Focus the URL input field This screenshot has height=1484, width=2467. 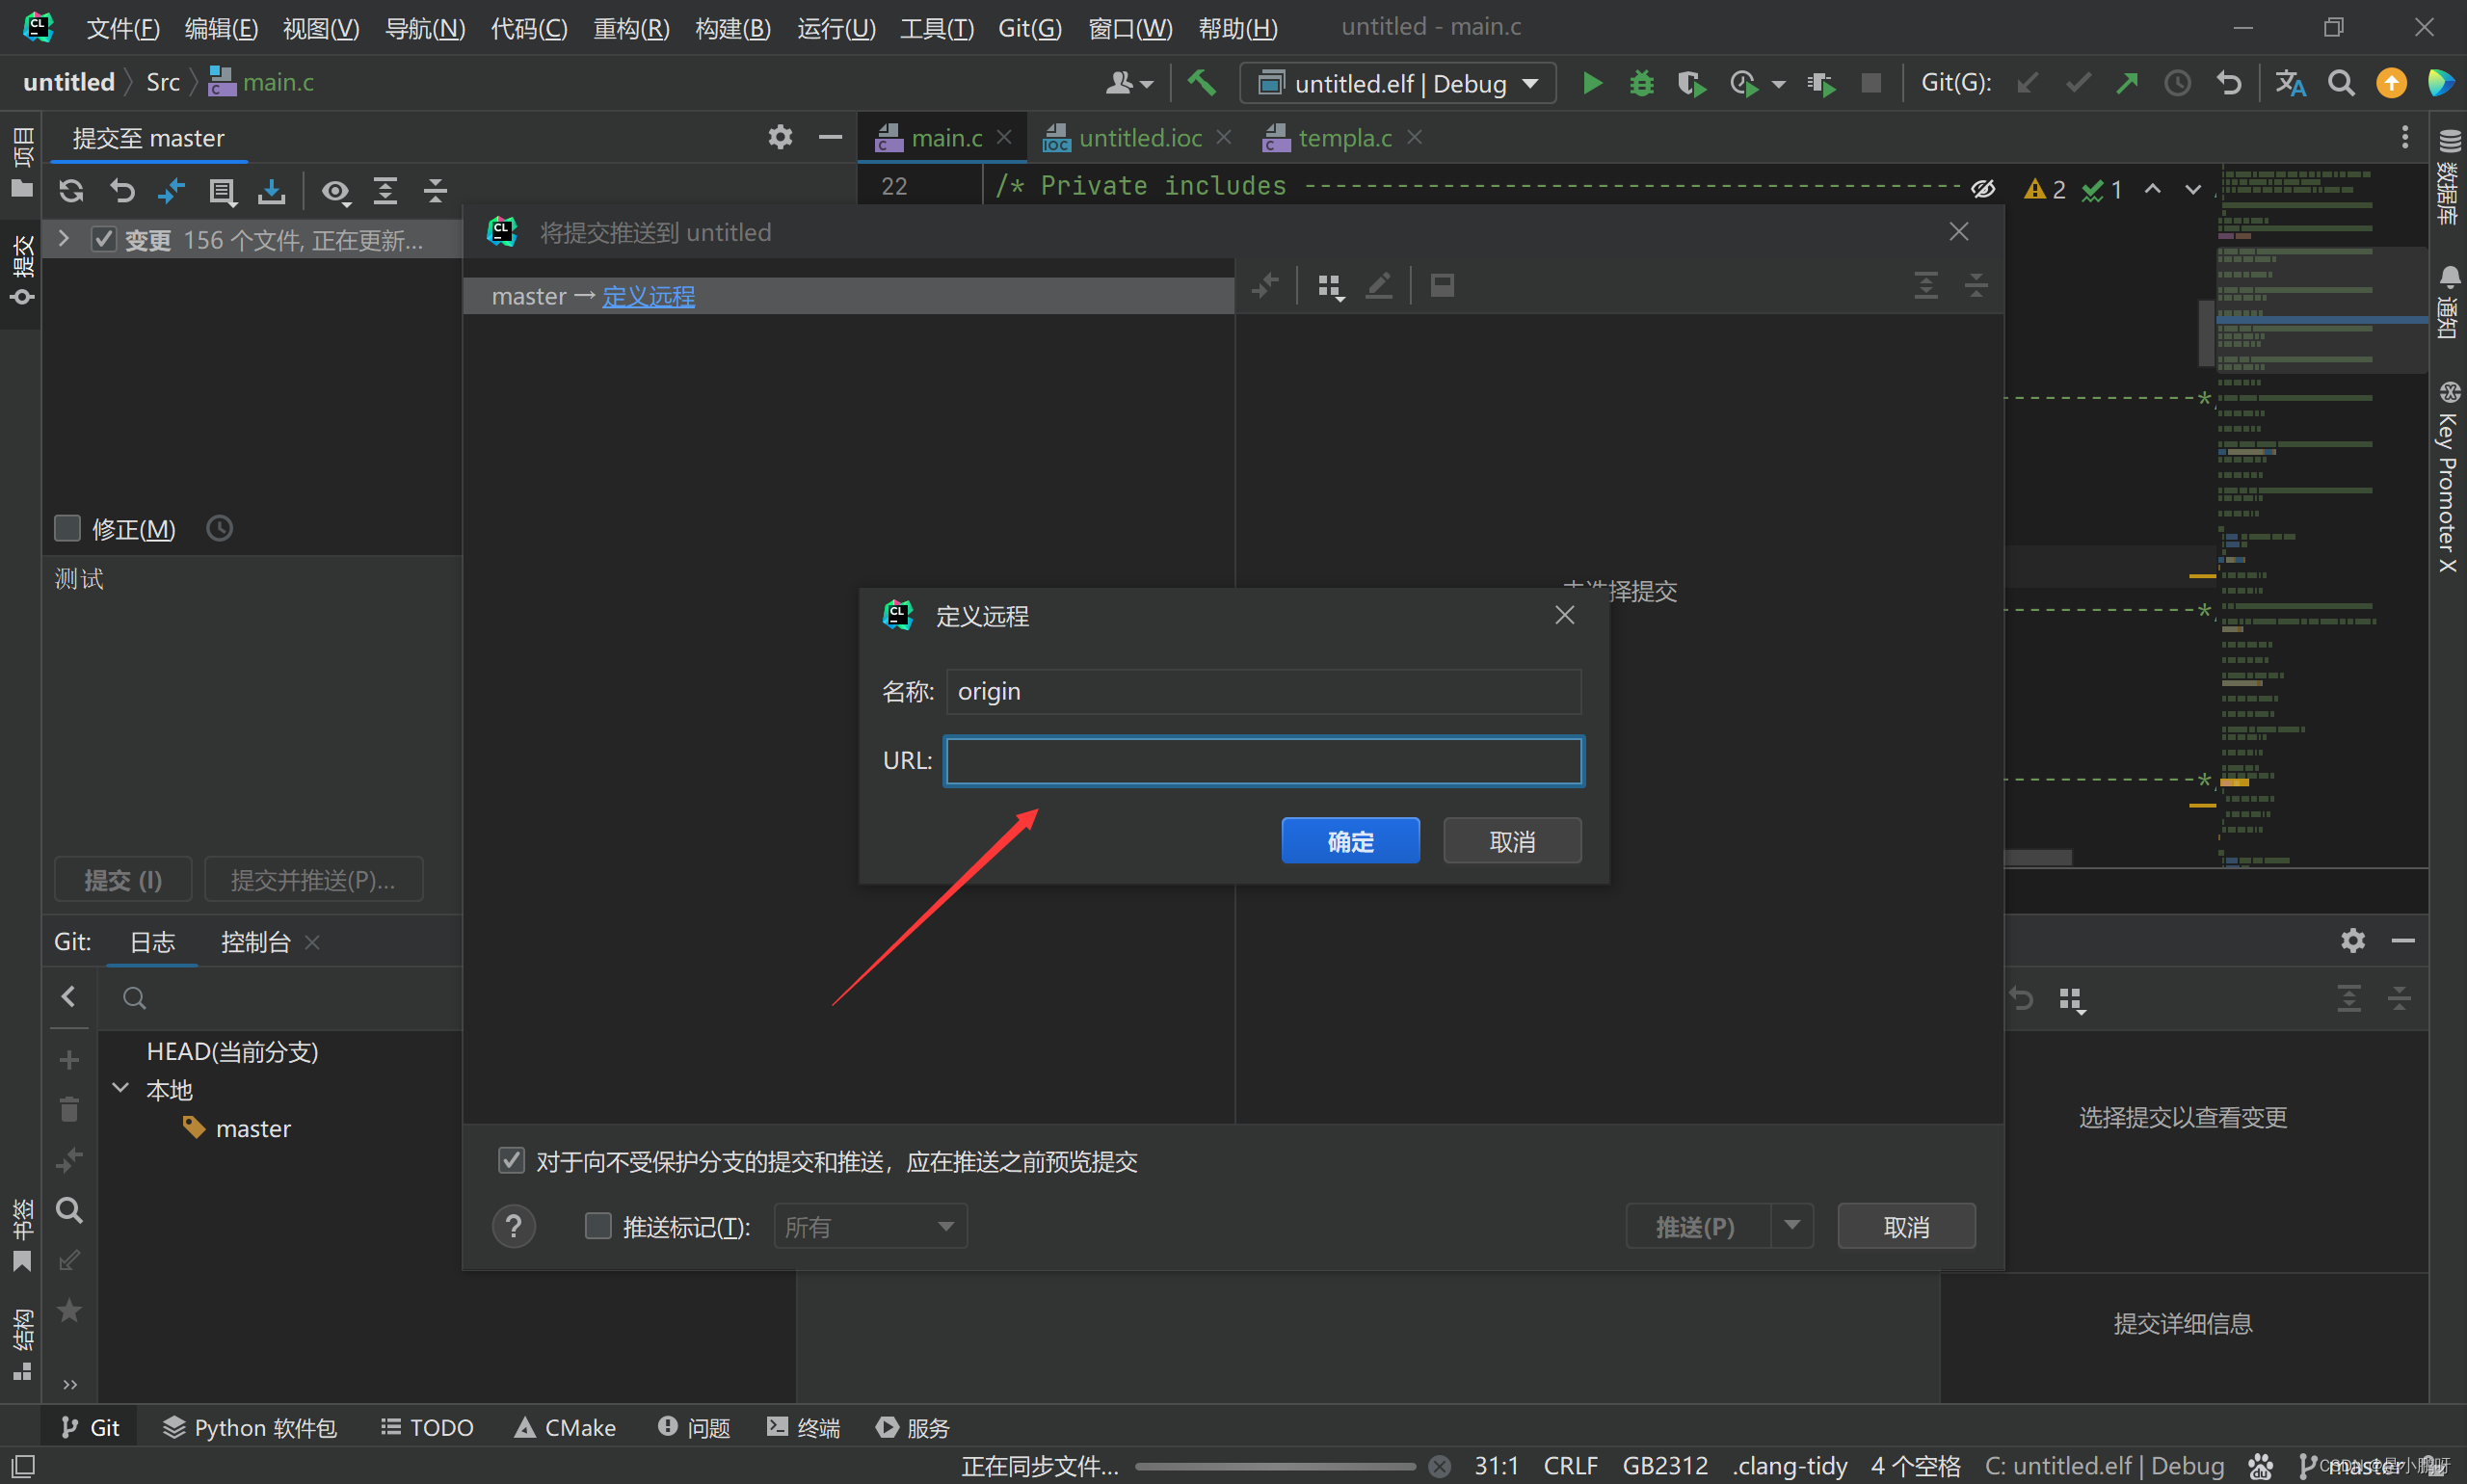coord(1263,761)
